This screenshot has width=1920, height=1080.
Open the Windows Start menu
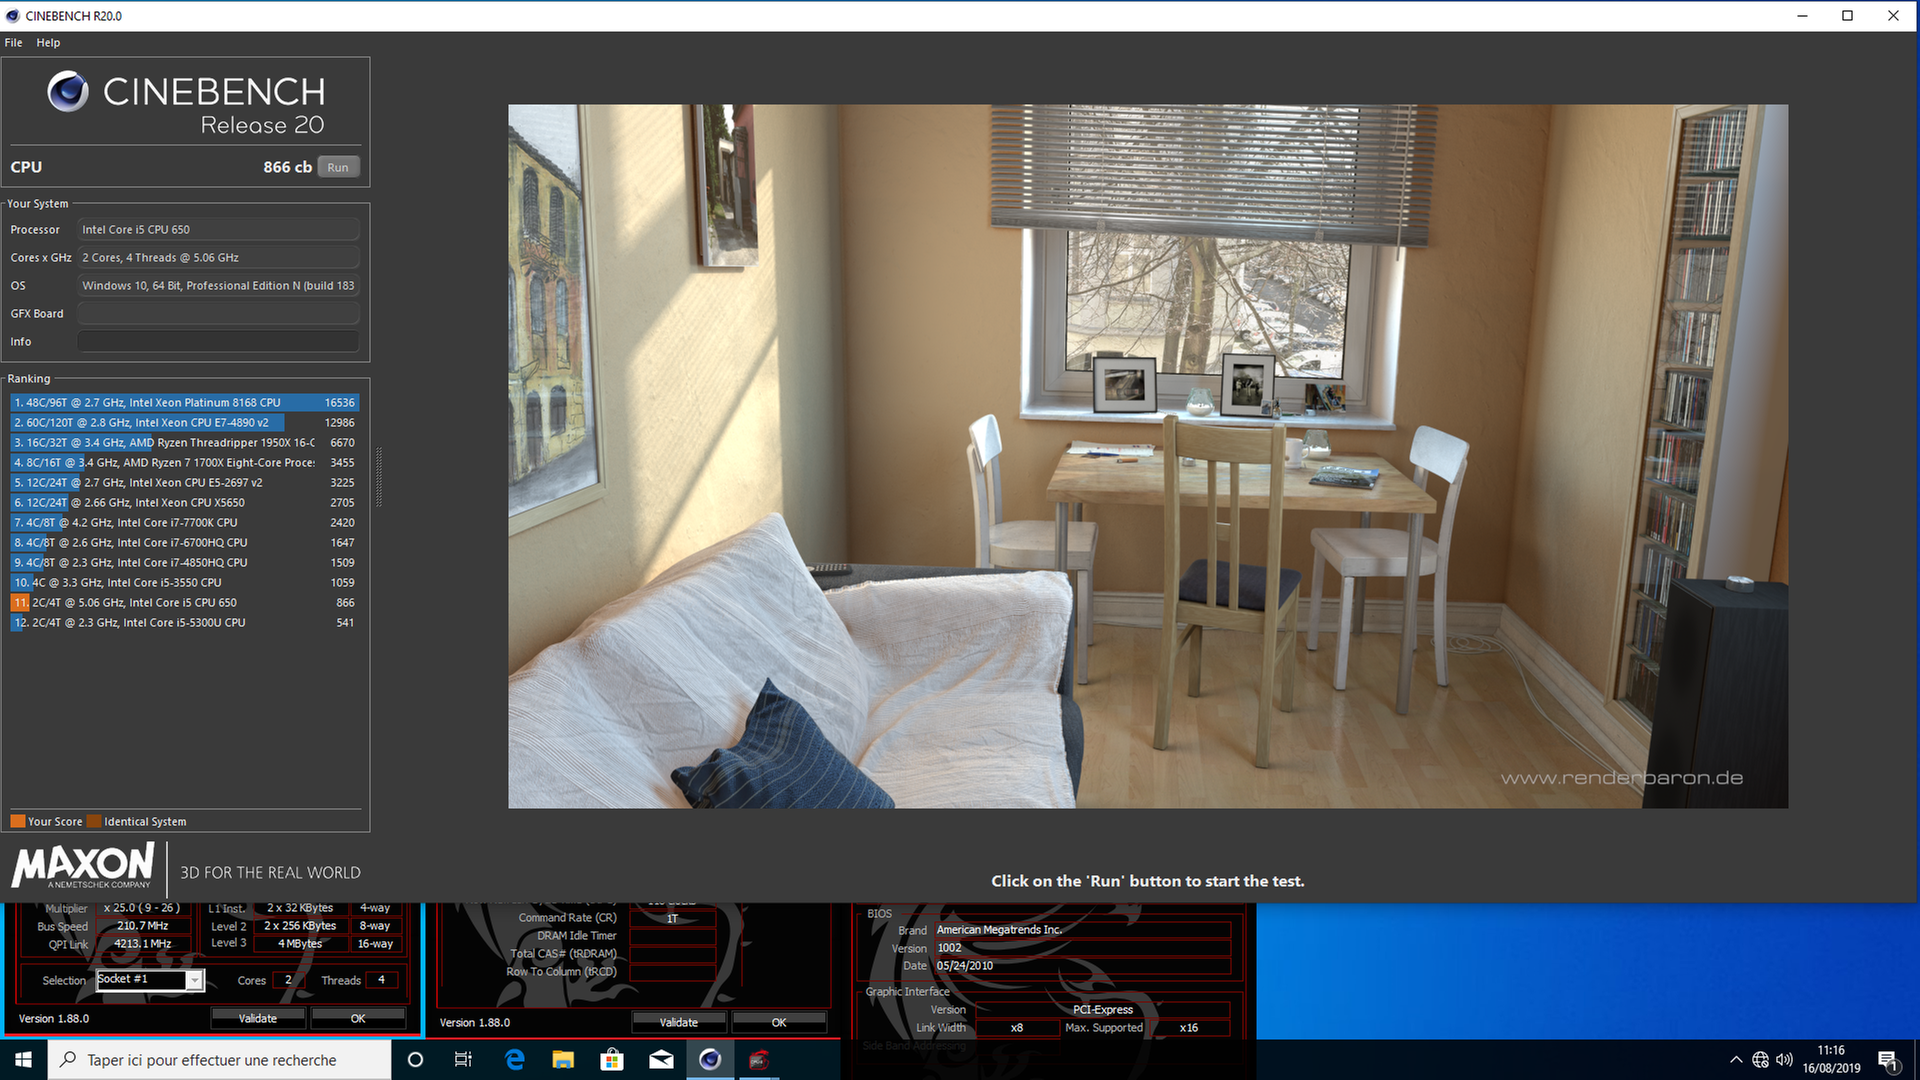[23, 1060]
